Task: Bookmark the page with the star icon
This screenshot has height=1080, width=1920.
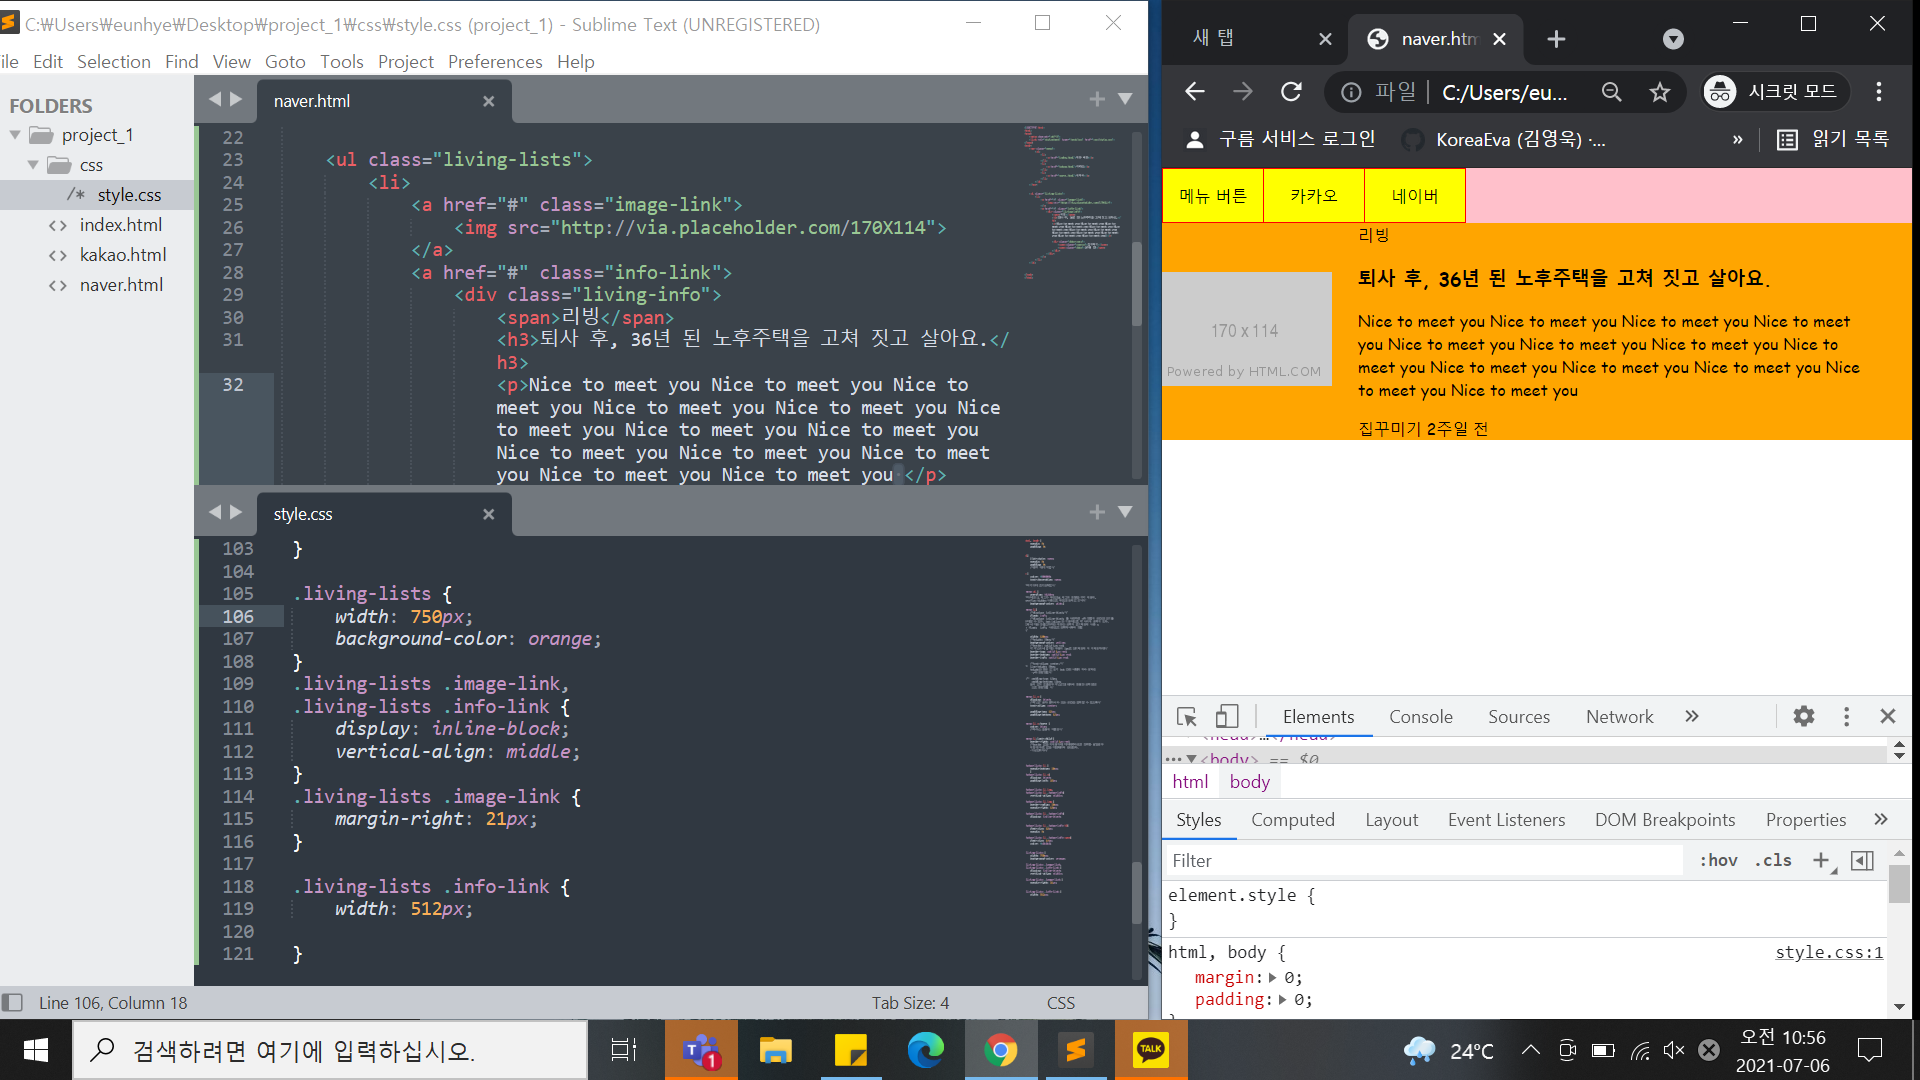Action: tap(1660, 92)
